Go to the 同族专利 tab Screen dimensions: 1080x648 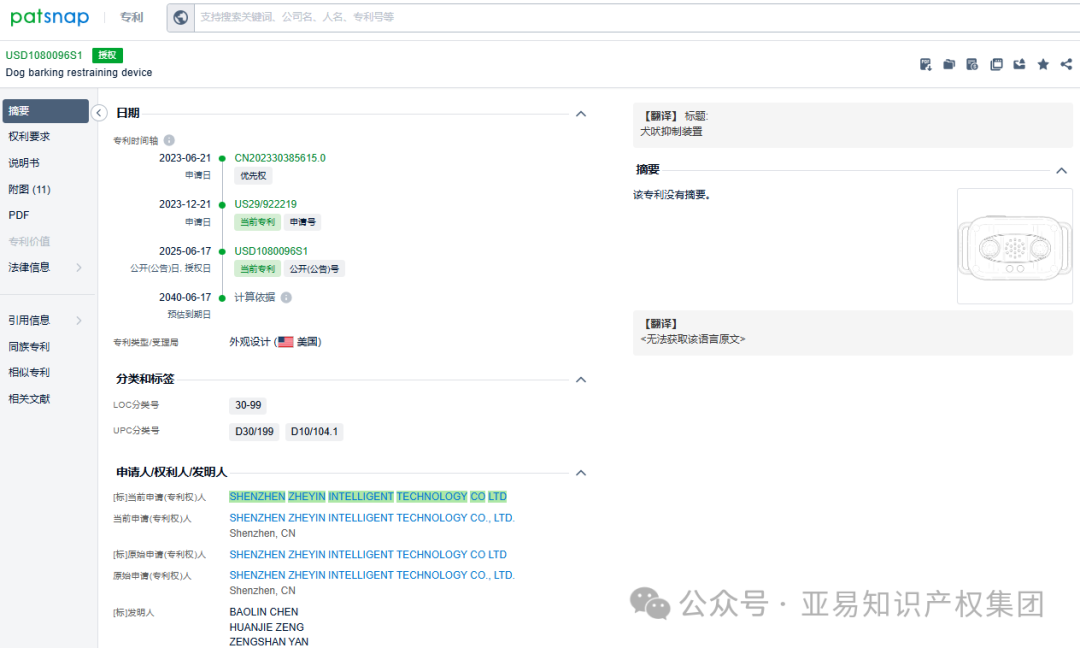coord(29,346)
